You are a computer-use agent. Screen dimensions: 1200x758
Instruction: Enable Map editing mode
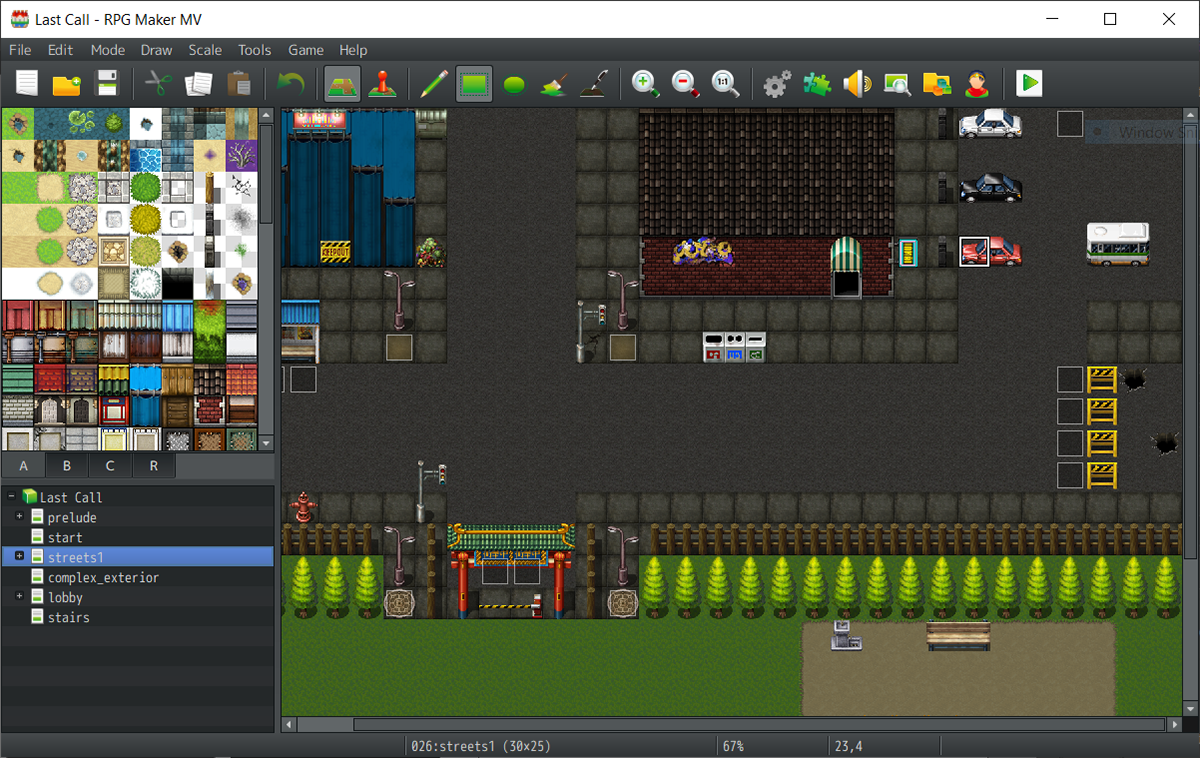343,84
